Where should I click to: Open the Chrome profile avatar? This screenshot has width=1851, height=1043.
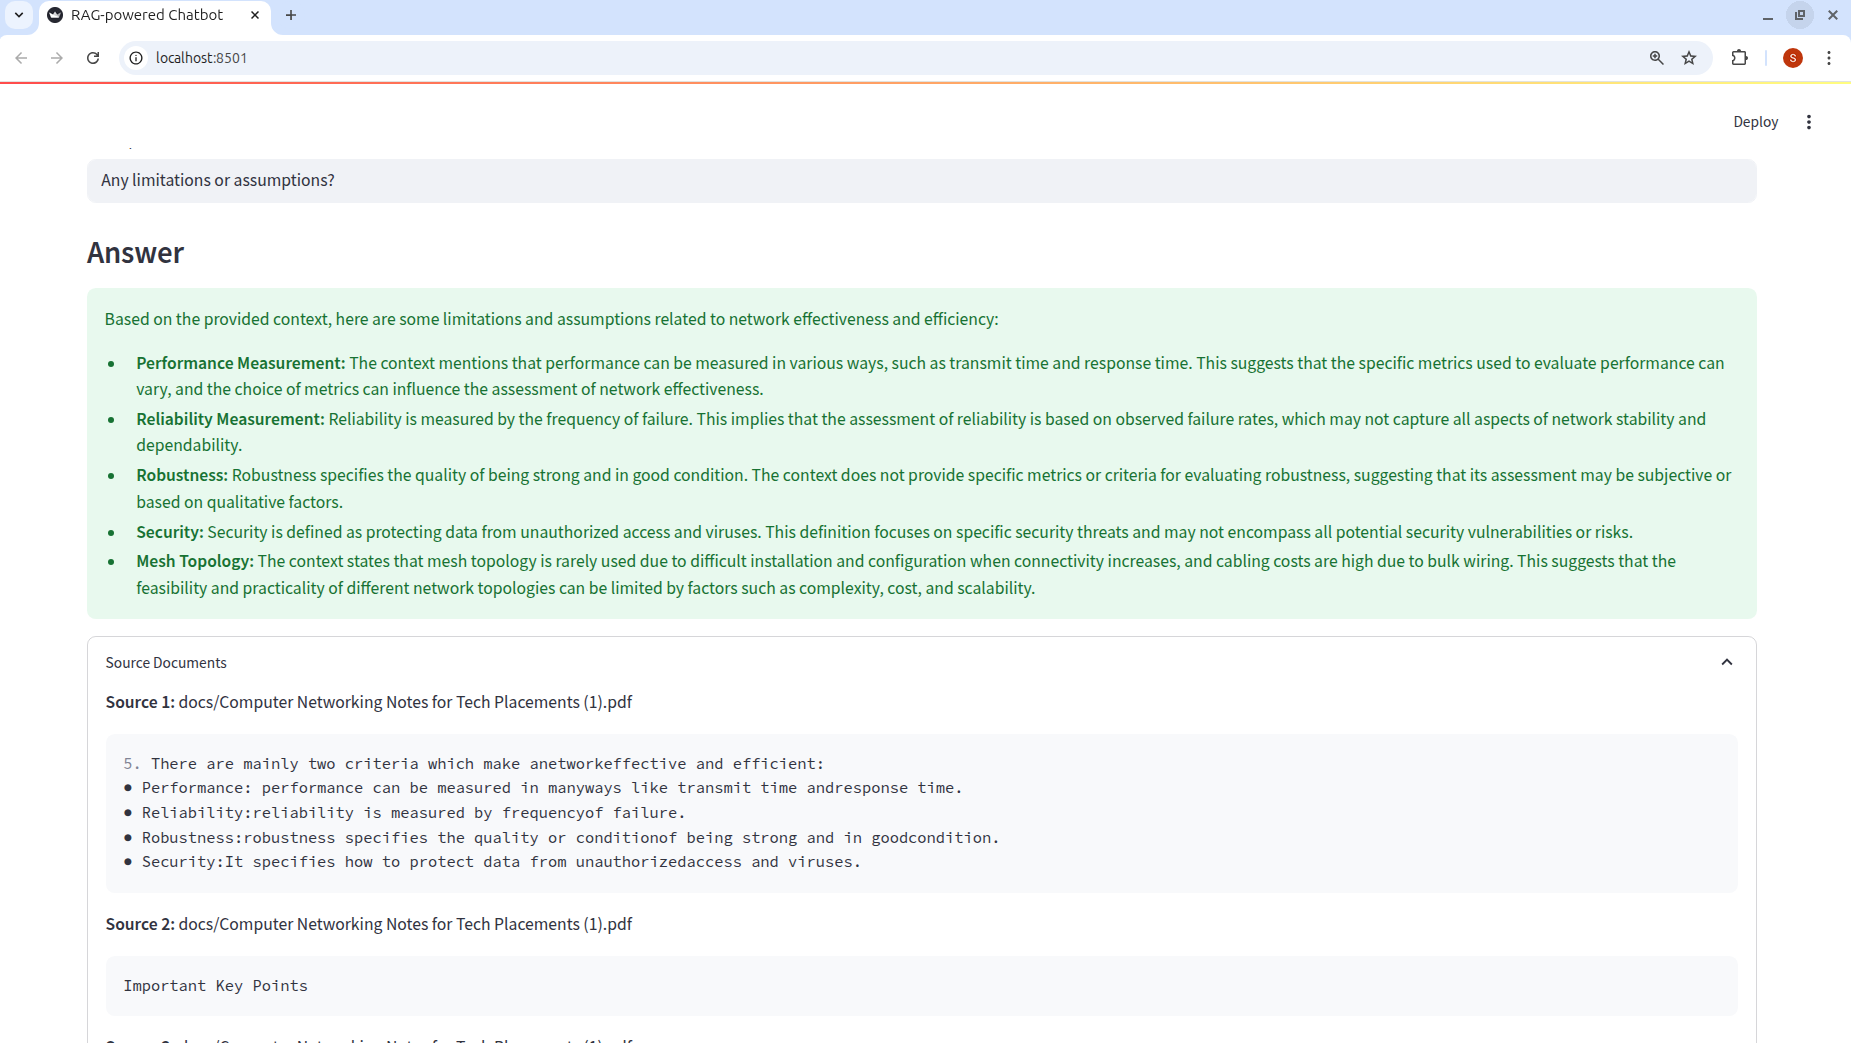1792,58
